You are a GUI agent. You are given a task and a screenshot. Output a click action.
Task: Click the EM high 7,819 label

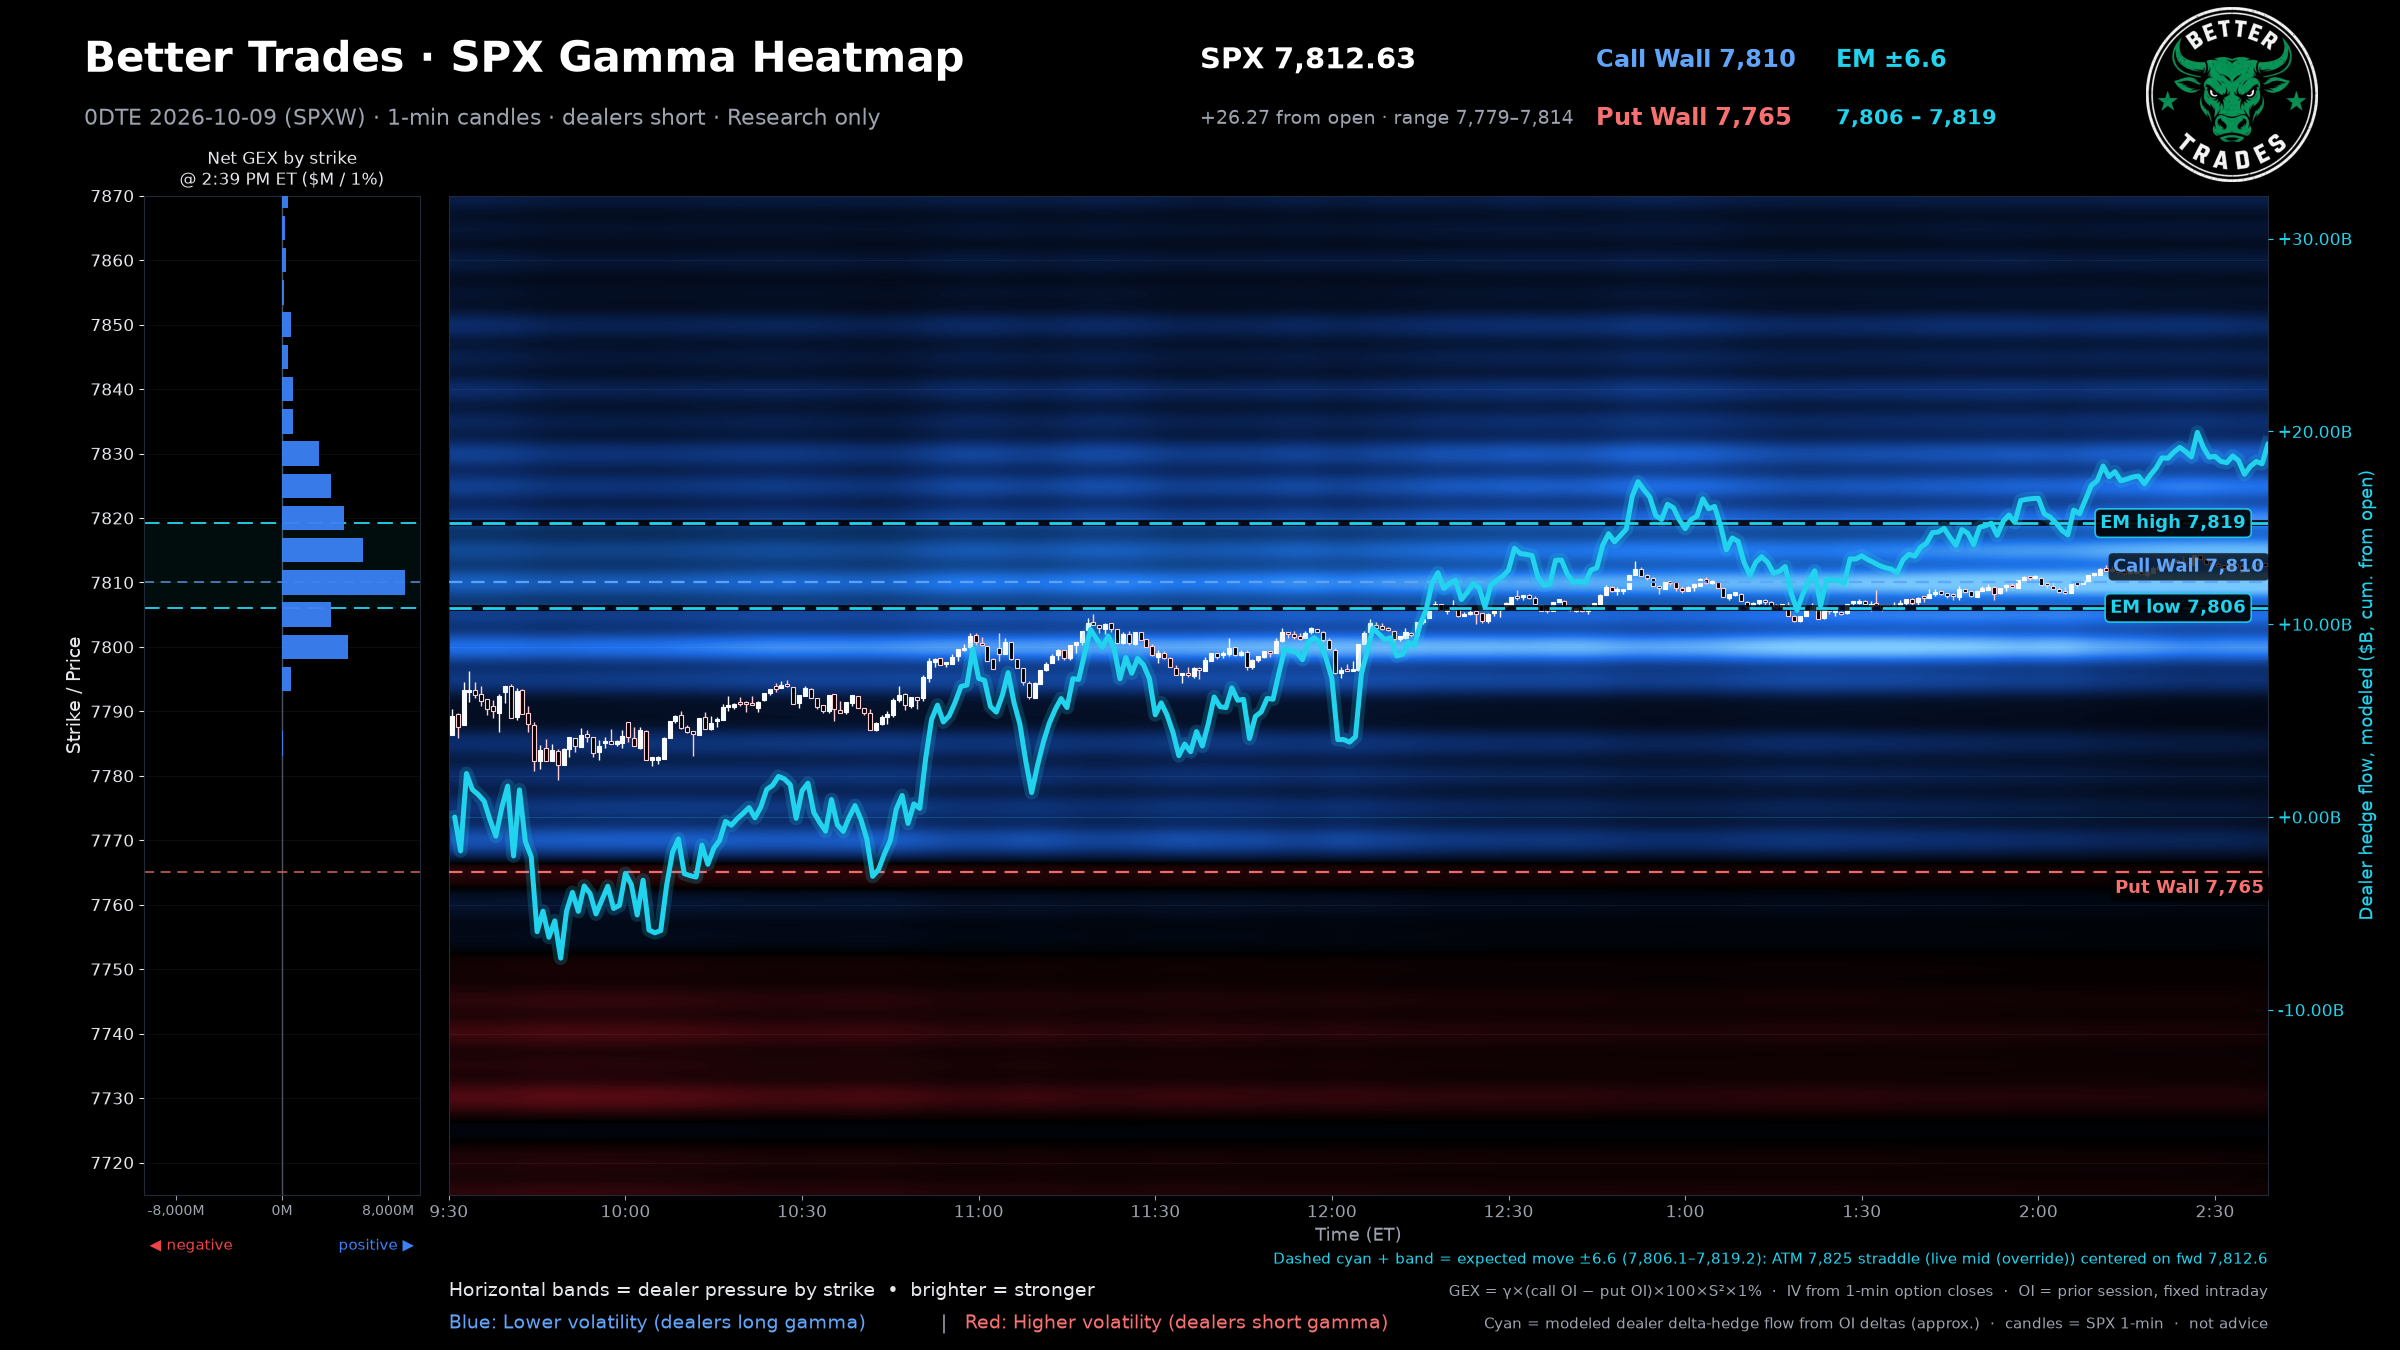[2172, 522]
